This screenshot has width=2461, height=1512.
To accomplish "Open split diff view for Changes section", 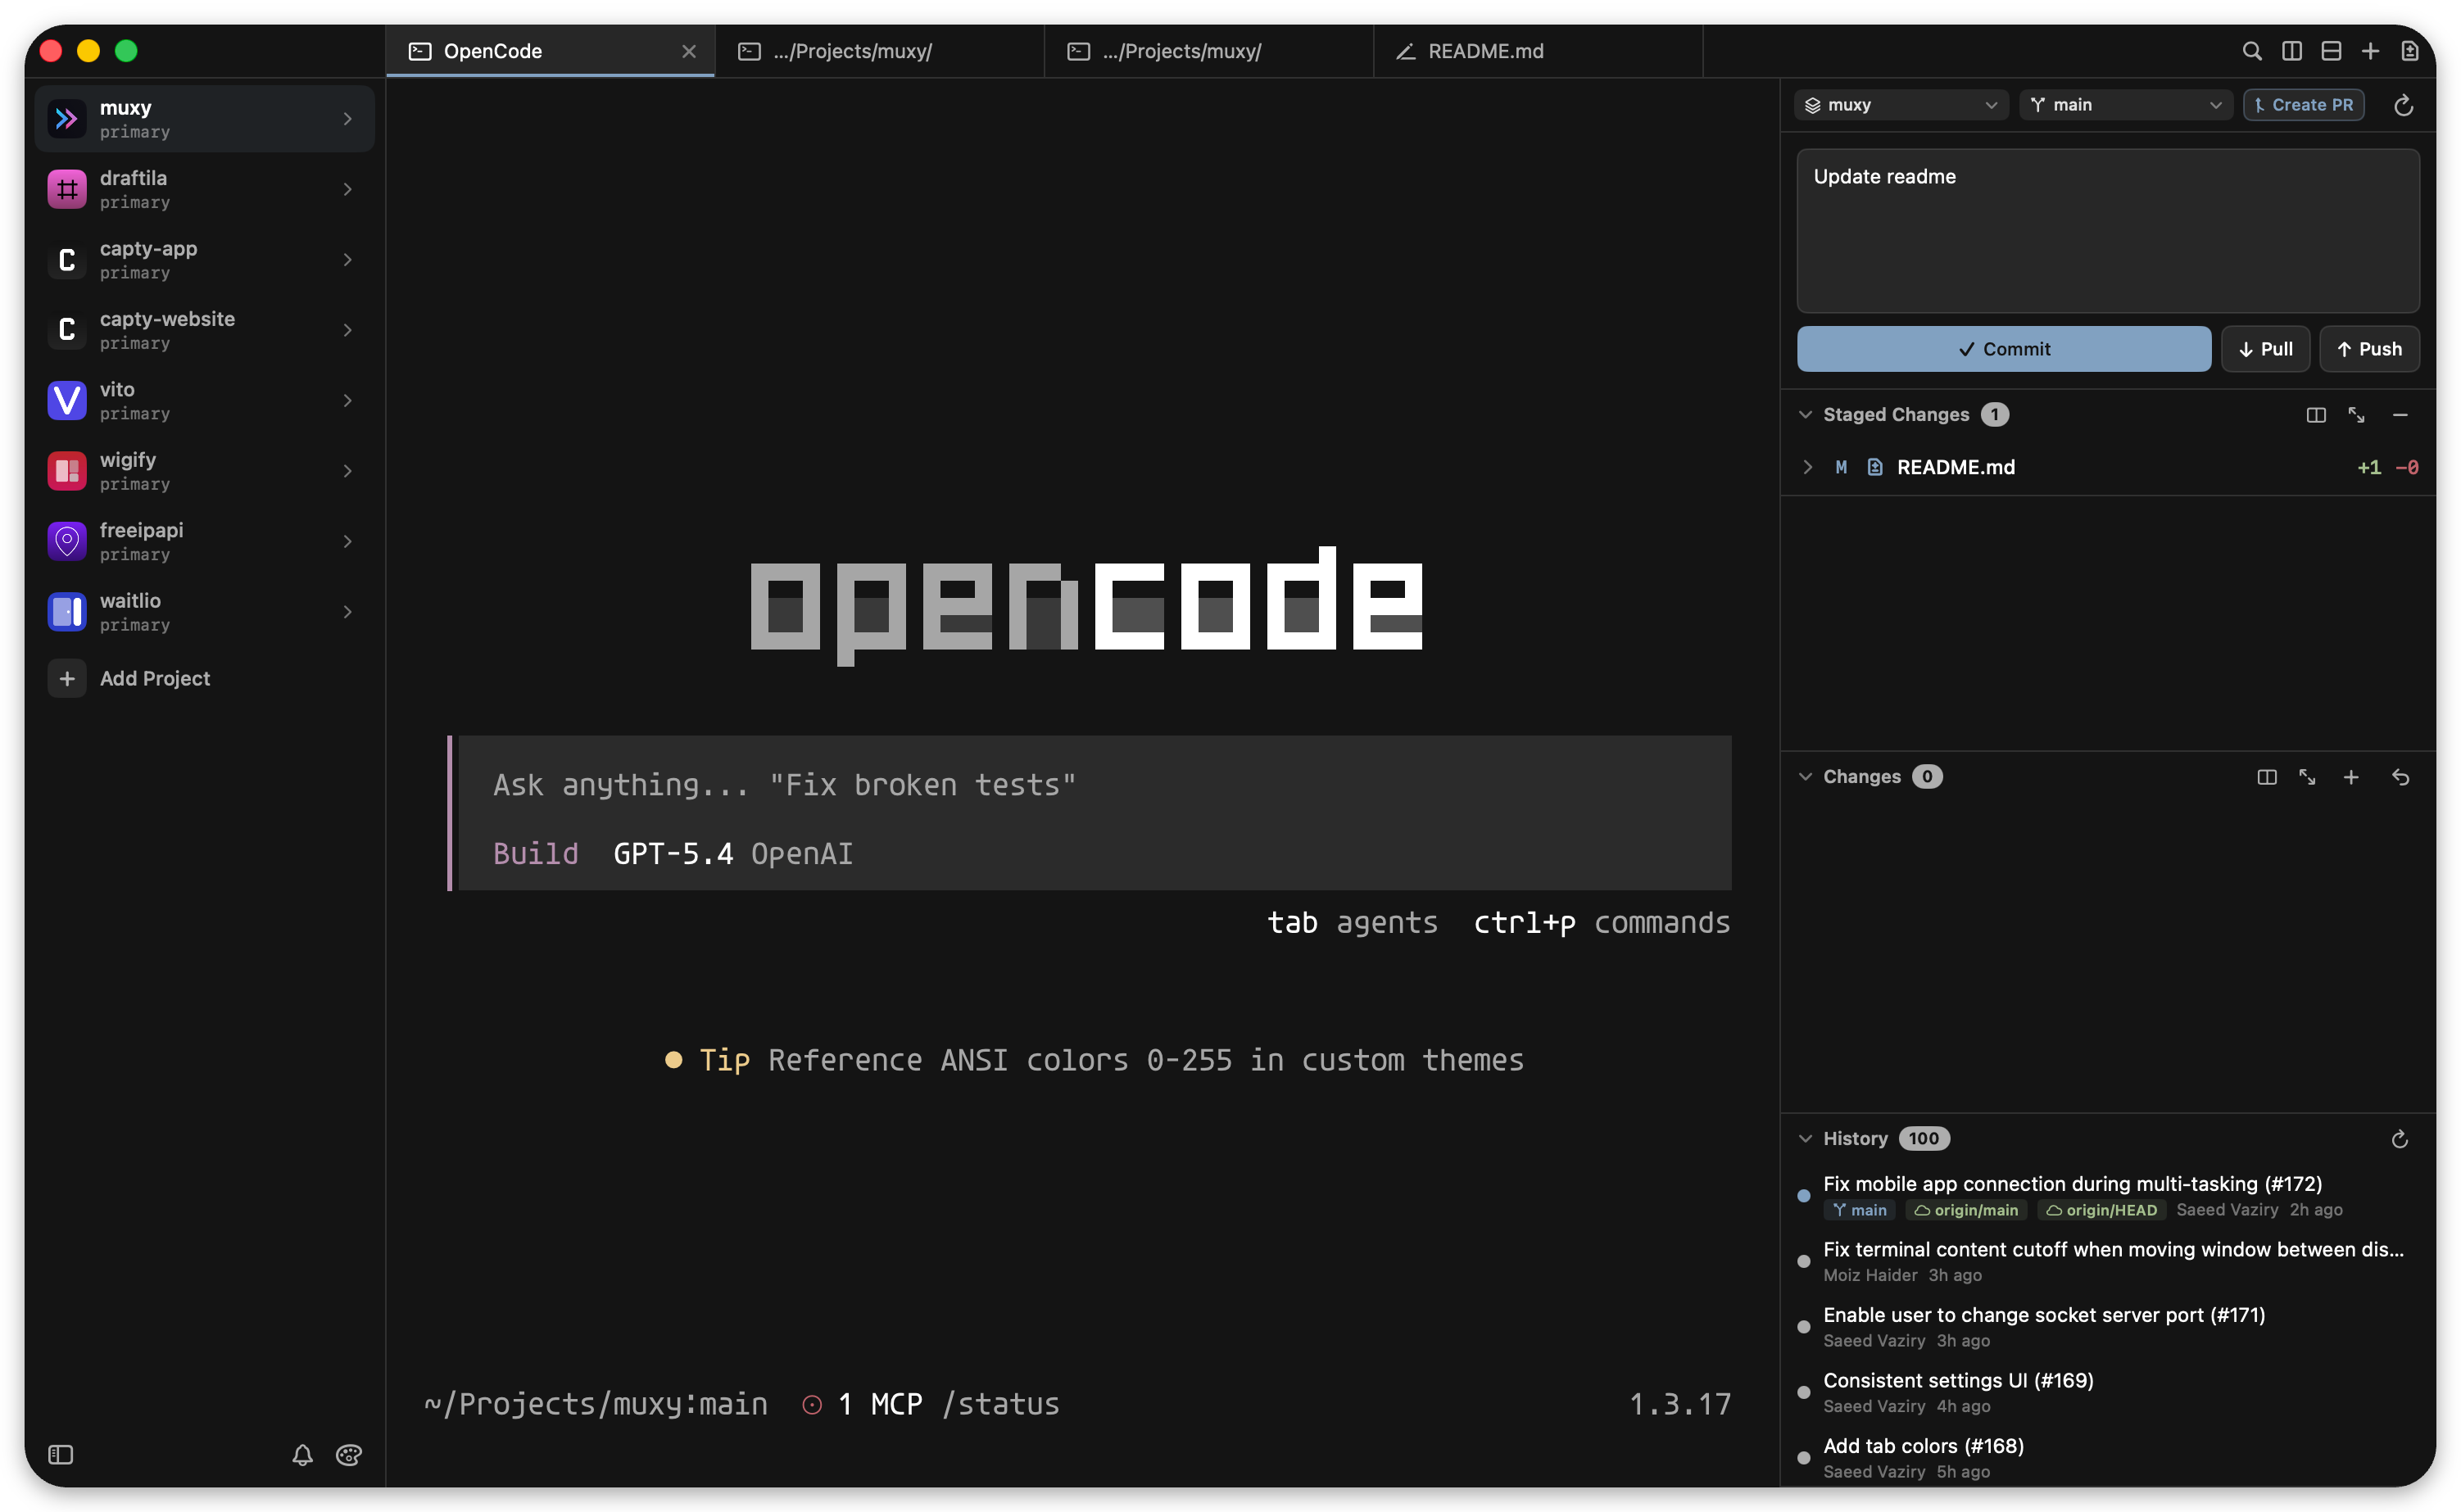I will tap(2266, 777).
